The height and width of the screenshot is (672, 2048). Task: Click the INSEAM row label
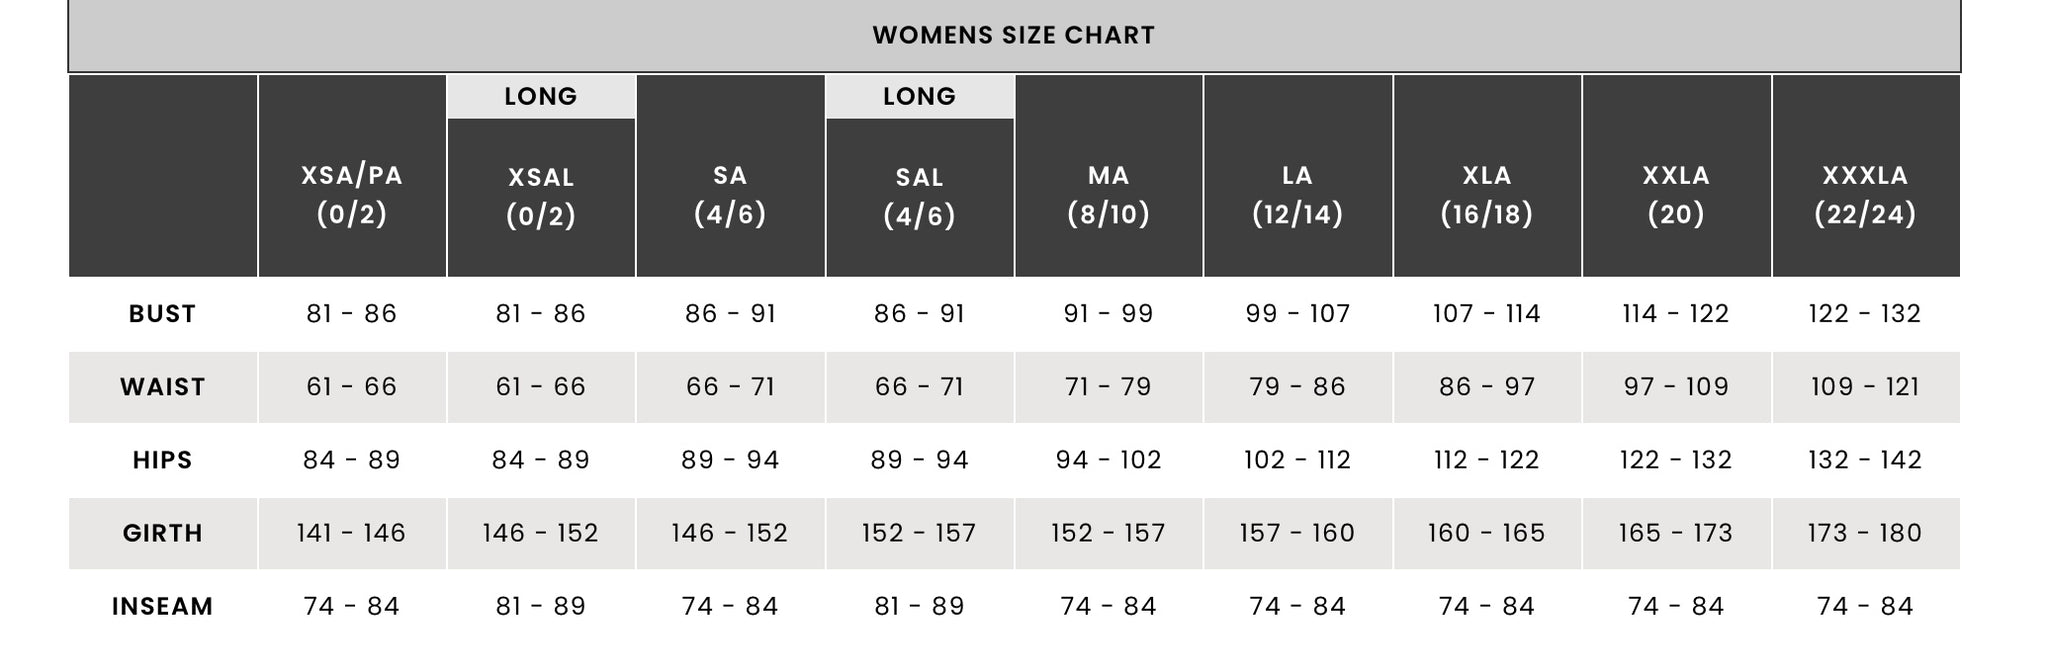click(163, 606)
